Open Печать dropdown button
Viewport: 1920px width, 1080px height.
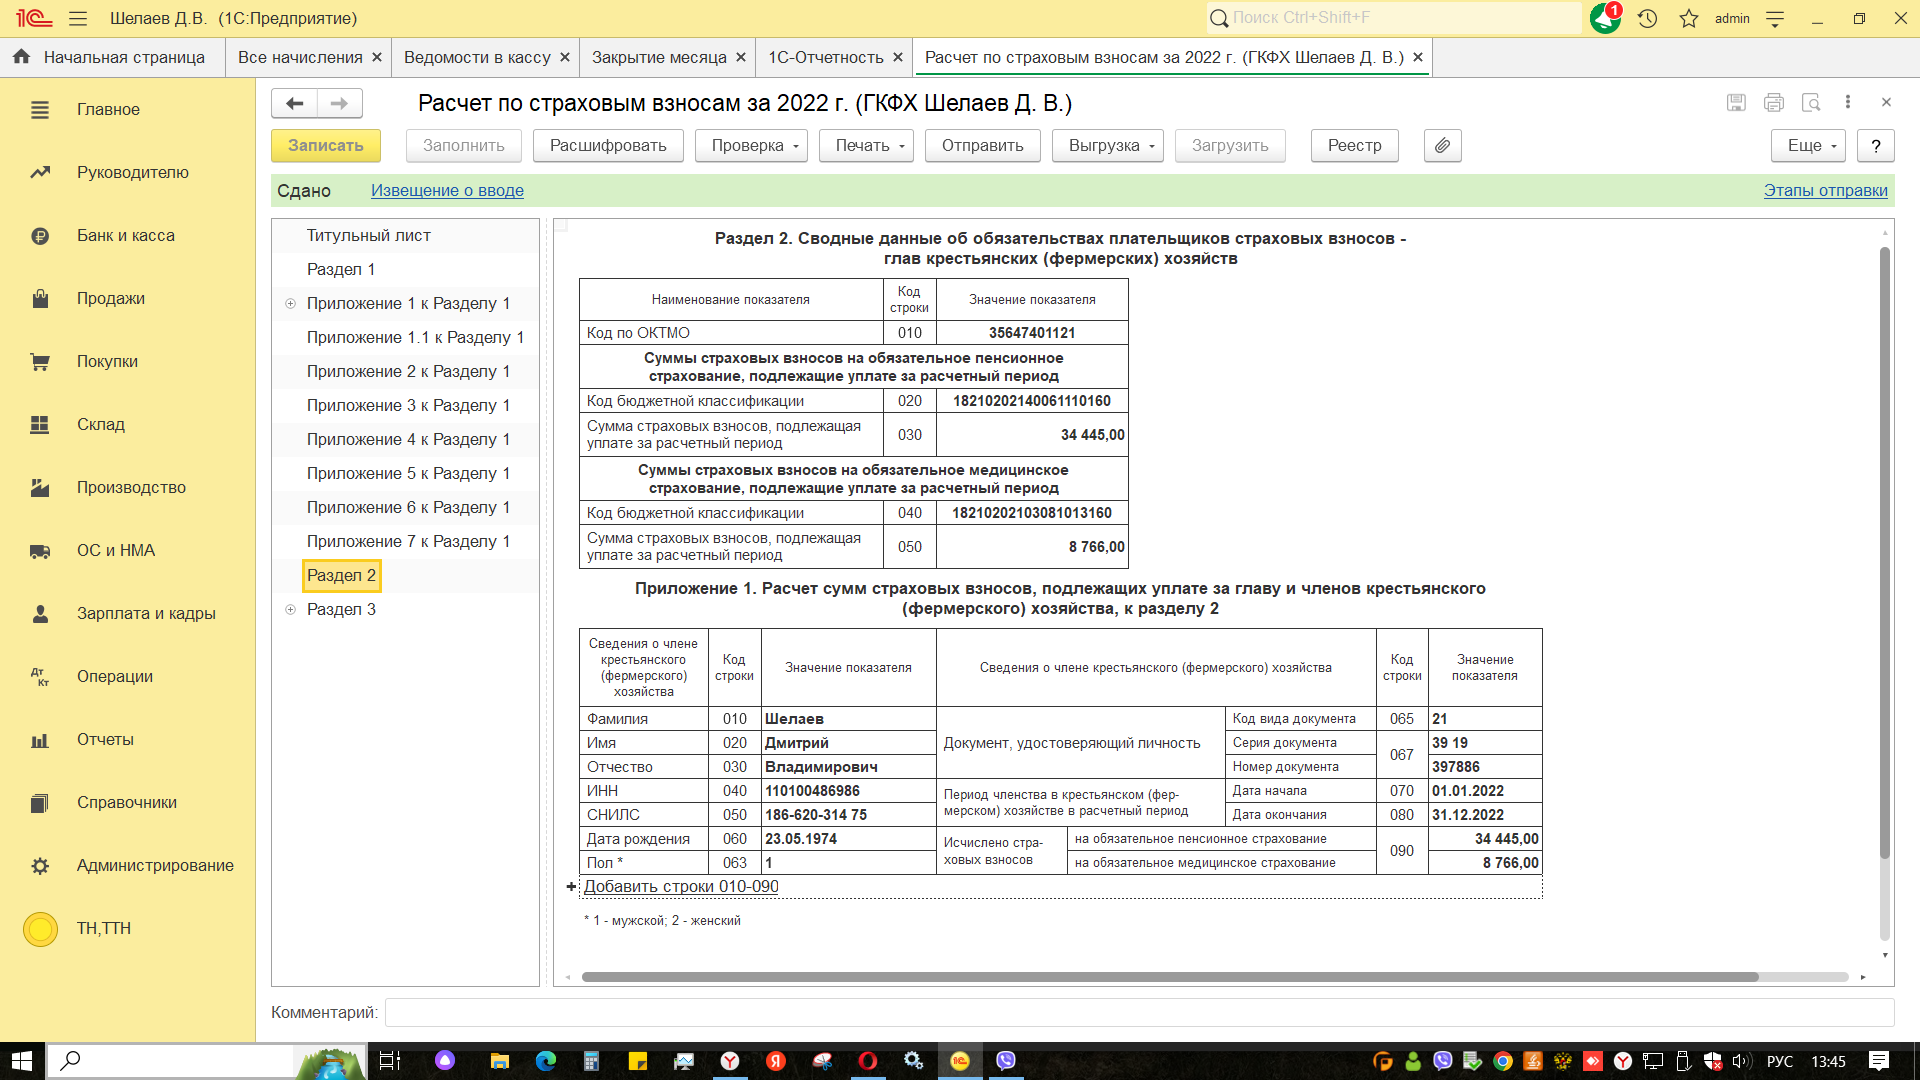pos(866,145)
